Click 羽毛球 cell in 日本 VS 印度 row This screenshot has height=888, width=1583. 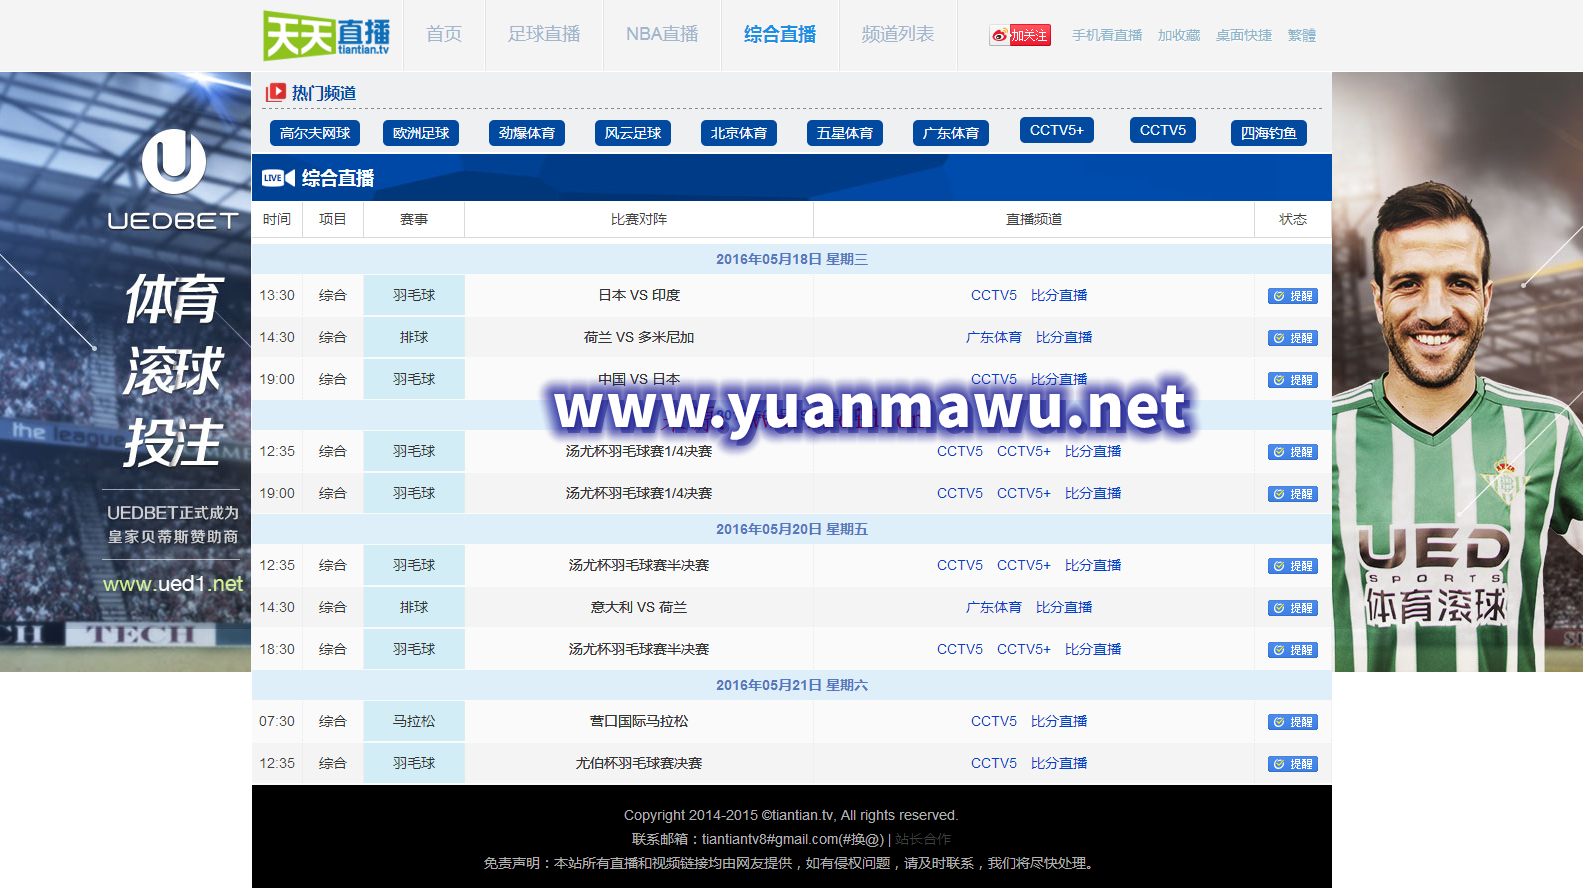point(414,296)
